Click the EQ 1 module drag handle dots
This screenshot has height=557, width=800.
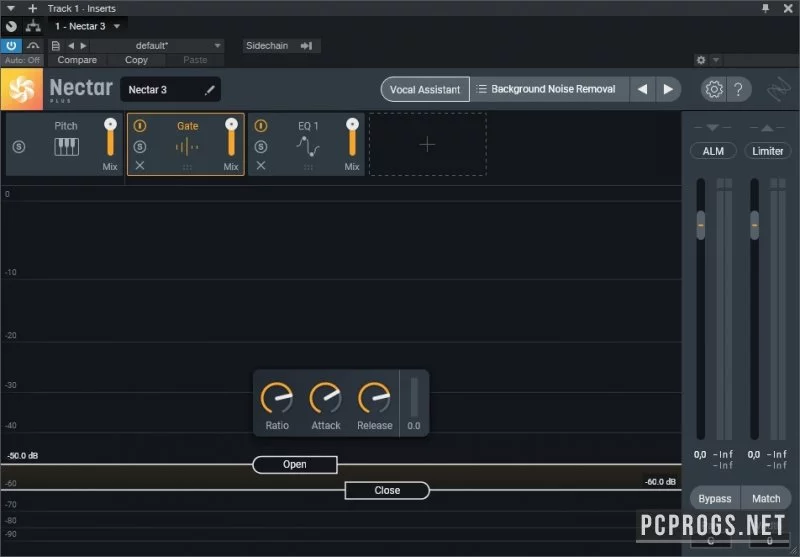pyautogui.click(x=308, y=167)
